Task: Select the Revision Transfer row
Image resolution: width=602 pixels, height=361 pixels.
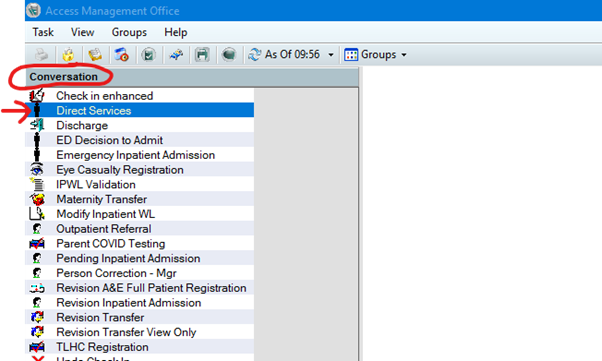Action: 140,317
